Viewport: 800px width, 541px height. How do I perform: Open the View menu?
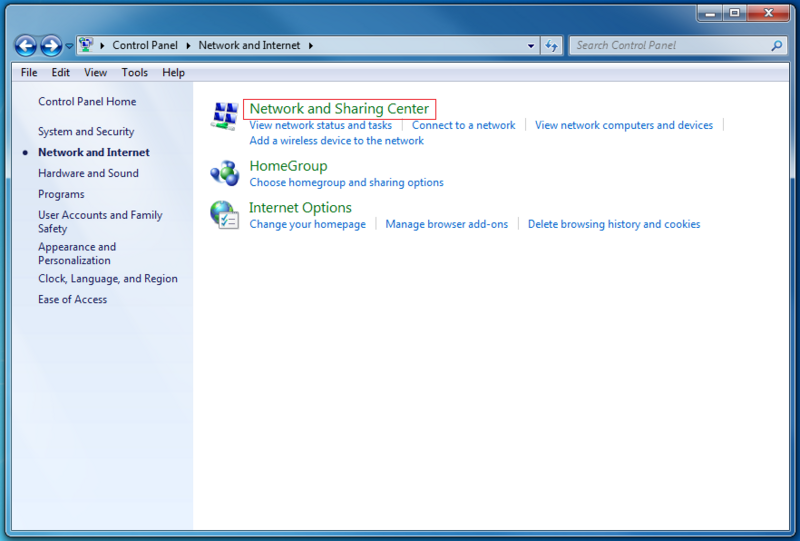coord(95,72)
